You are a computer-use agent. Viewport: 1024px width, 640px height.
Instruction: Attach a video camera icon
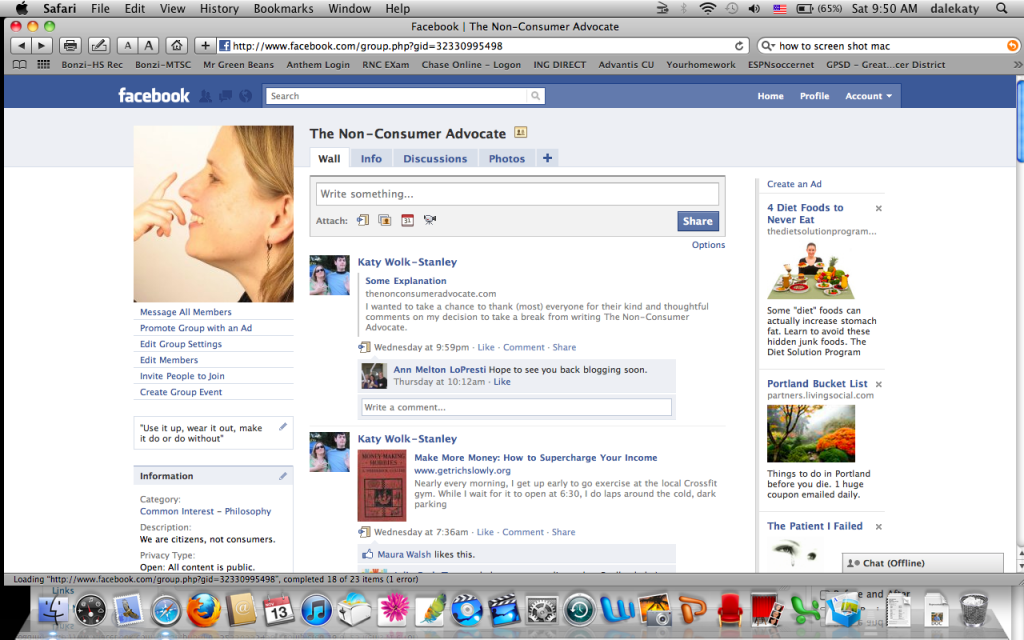[430, 220]
